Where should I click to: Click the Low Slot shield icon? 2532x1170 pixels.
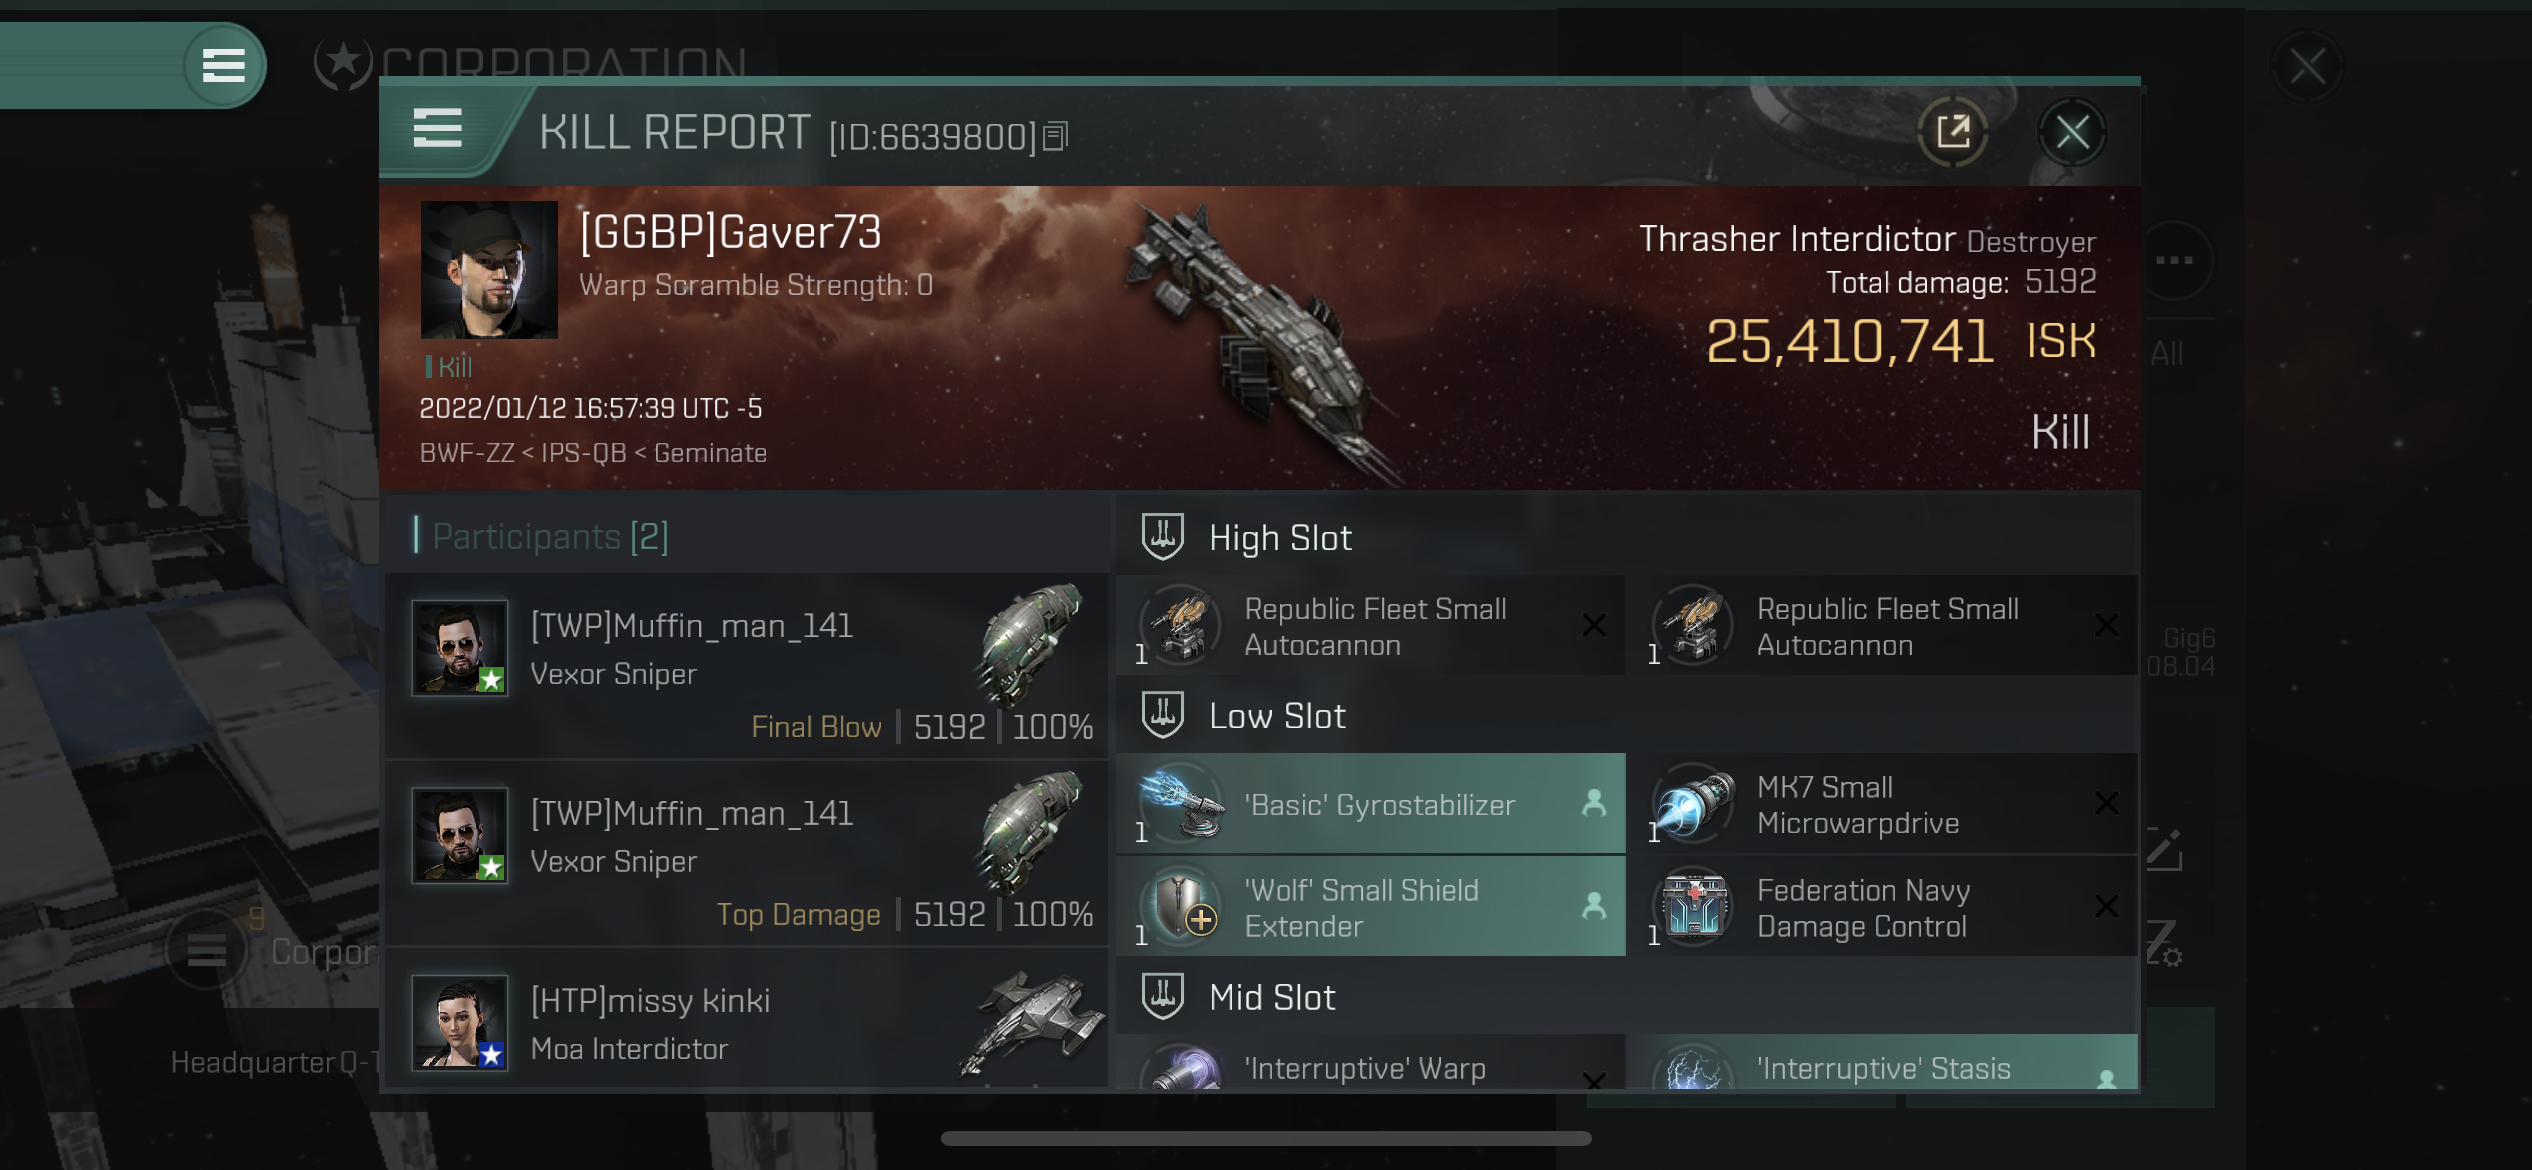[1163, 715]
